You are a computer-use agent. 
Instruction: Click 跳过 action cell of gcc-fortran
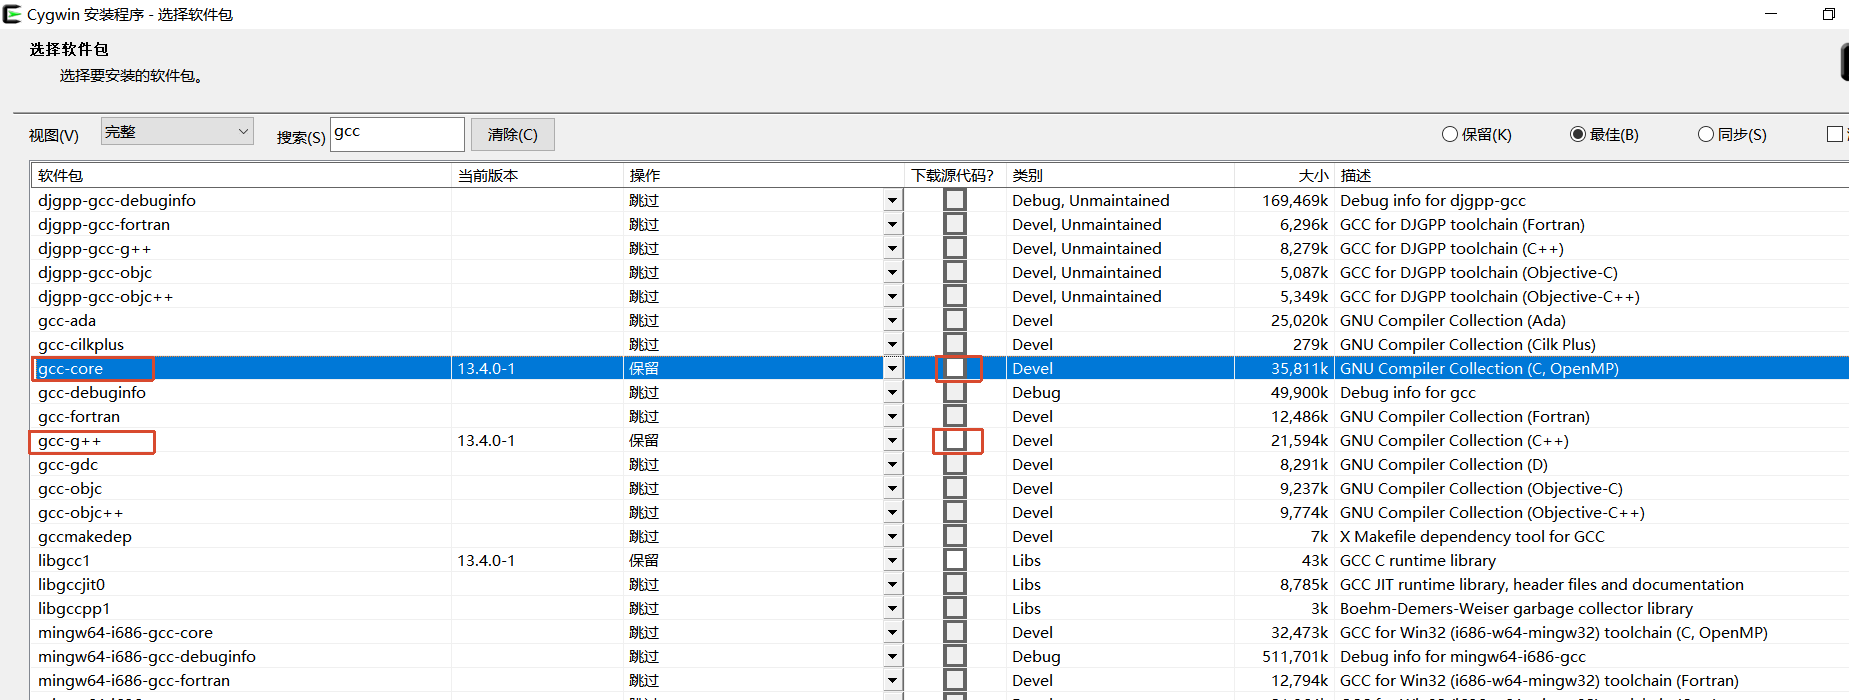coord(644,416)
